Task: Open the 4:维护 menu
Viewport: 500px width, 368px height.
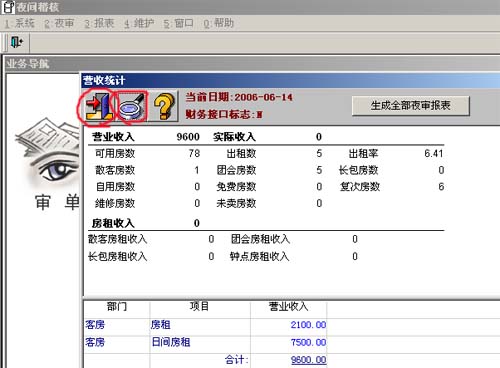Action: pos(139,23)
